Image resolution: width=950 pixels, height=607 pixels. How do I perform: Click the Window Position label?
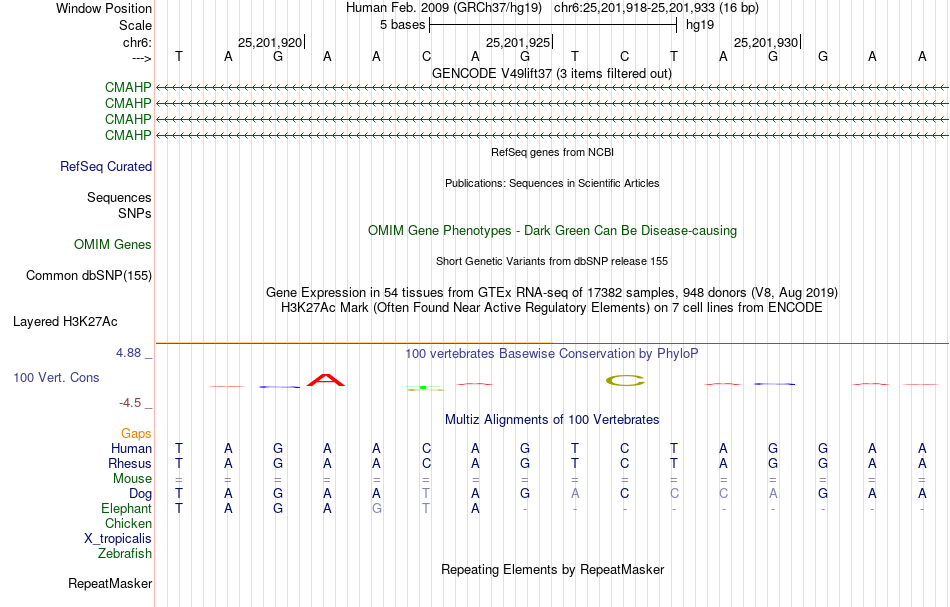pos(104,8)
